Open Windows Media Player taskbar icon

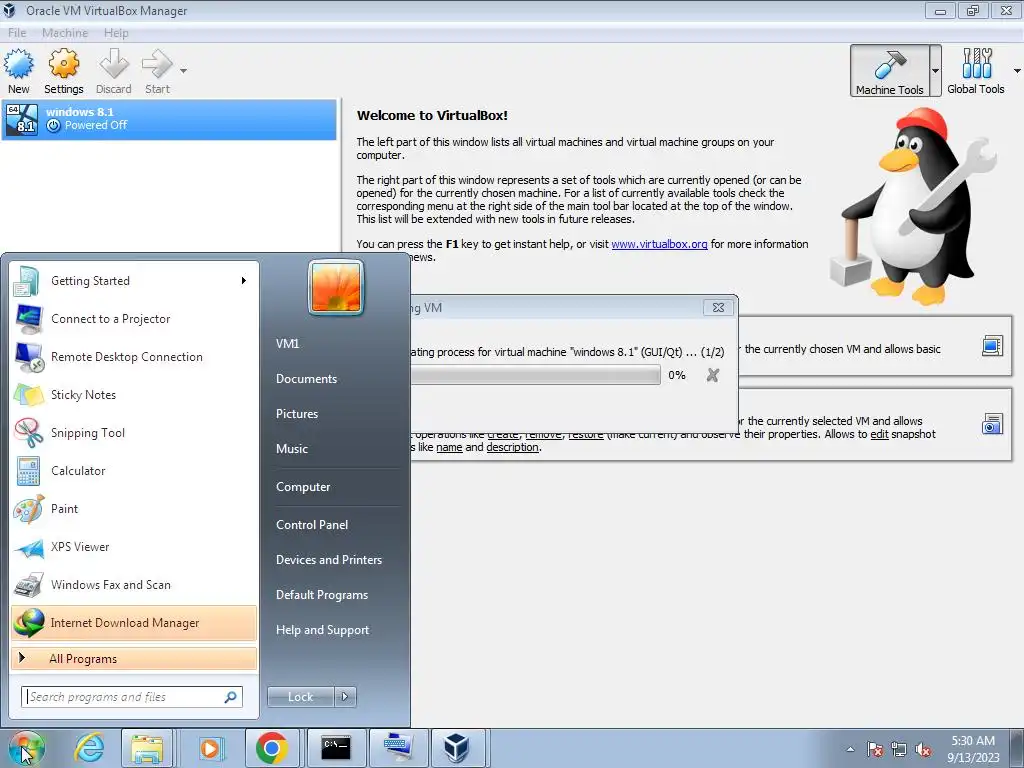click(210, 748)
